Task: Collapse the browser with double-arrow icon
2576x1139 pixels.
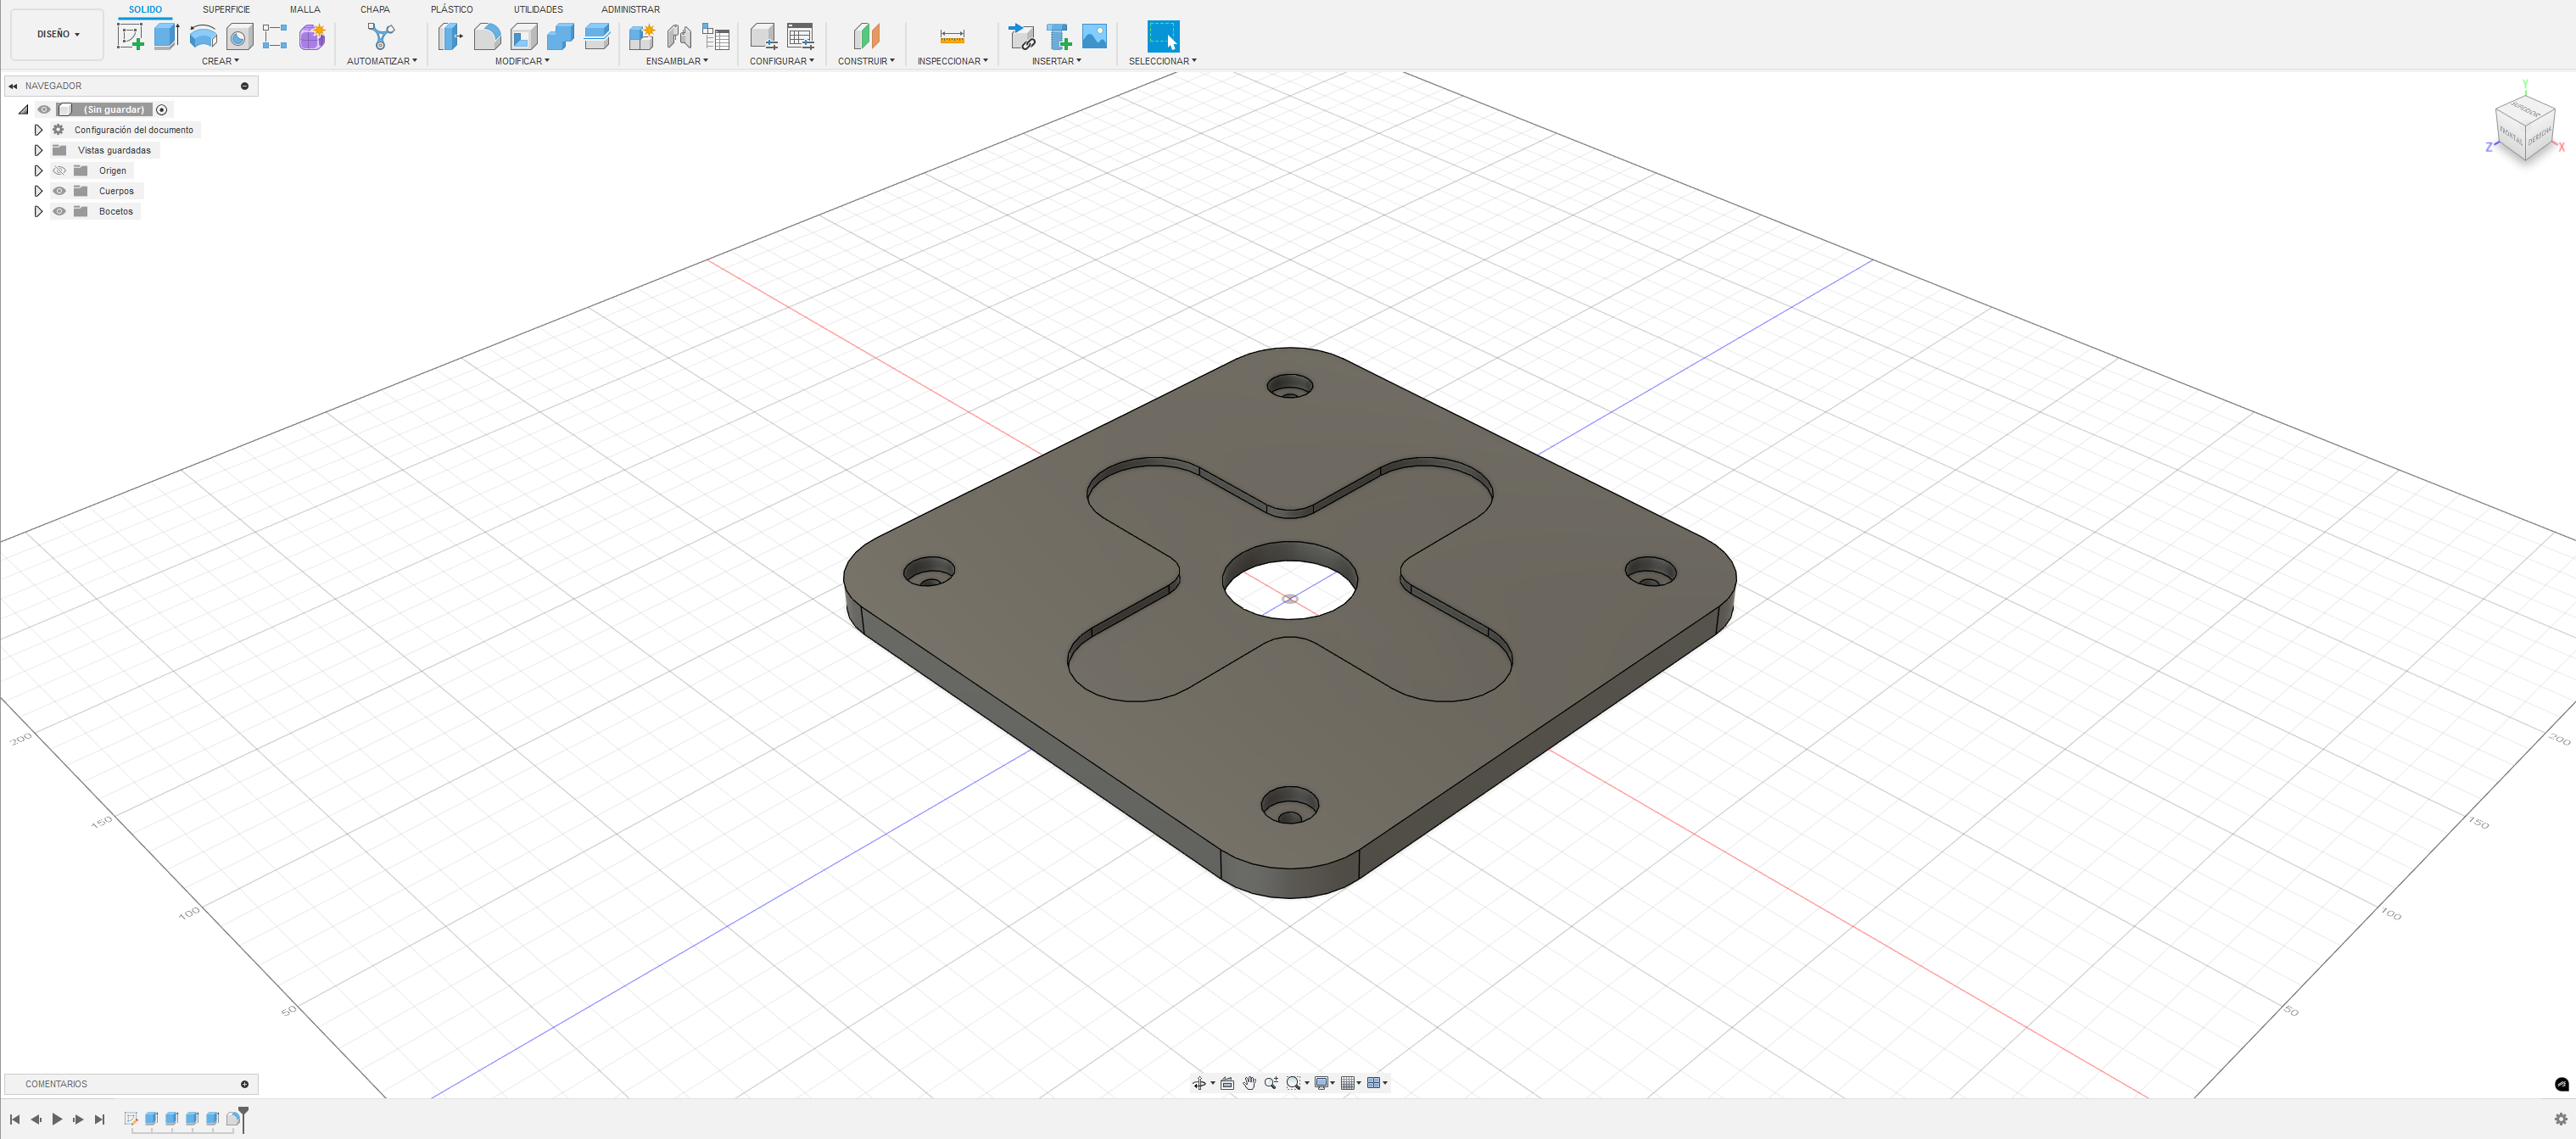Action: 13,86
